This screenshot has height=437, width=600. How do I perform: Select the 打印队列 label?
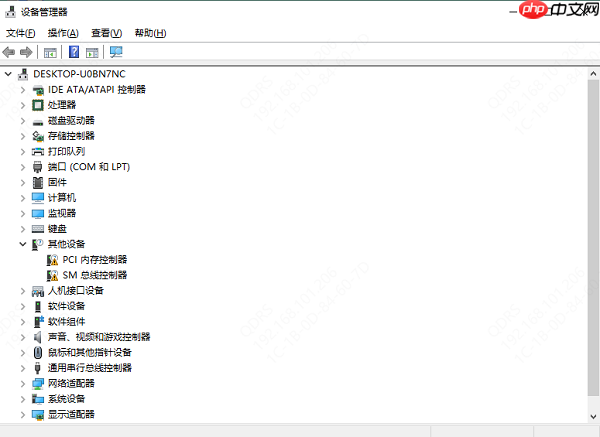tap(67, 152)
